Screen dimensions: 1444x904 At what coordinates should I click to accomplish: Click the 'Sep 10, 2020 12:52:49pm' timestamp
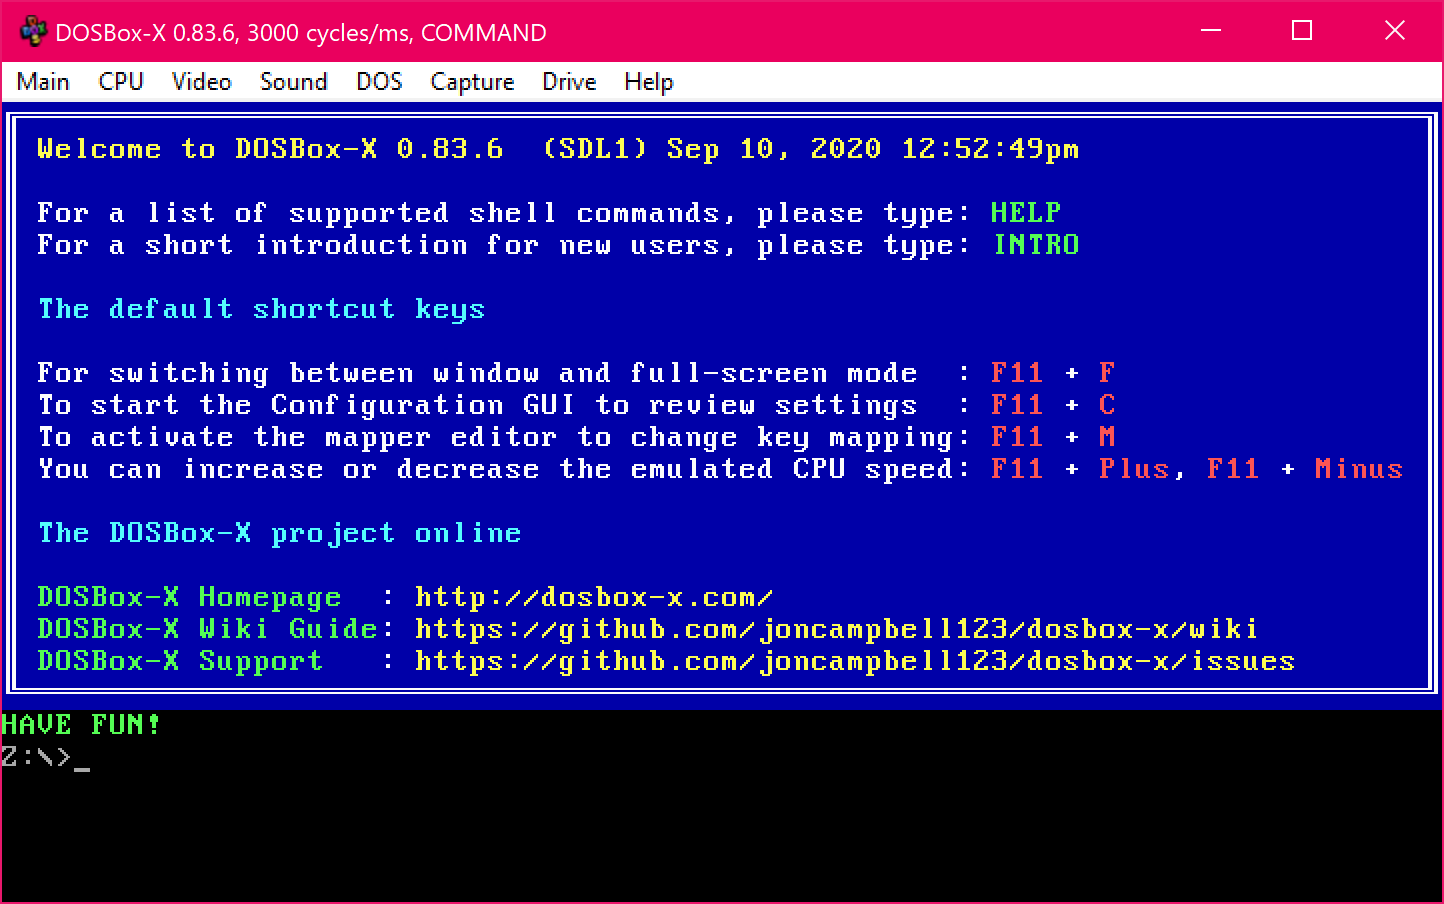coord(873,149)
